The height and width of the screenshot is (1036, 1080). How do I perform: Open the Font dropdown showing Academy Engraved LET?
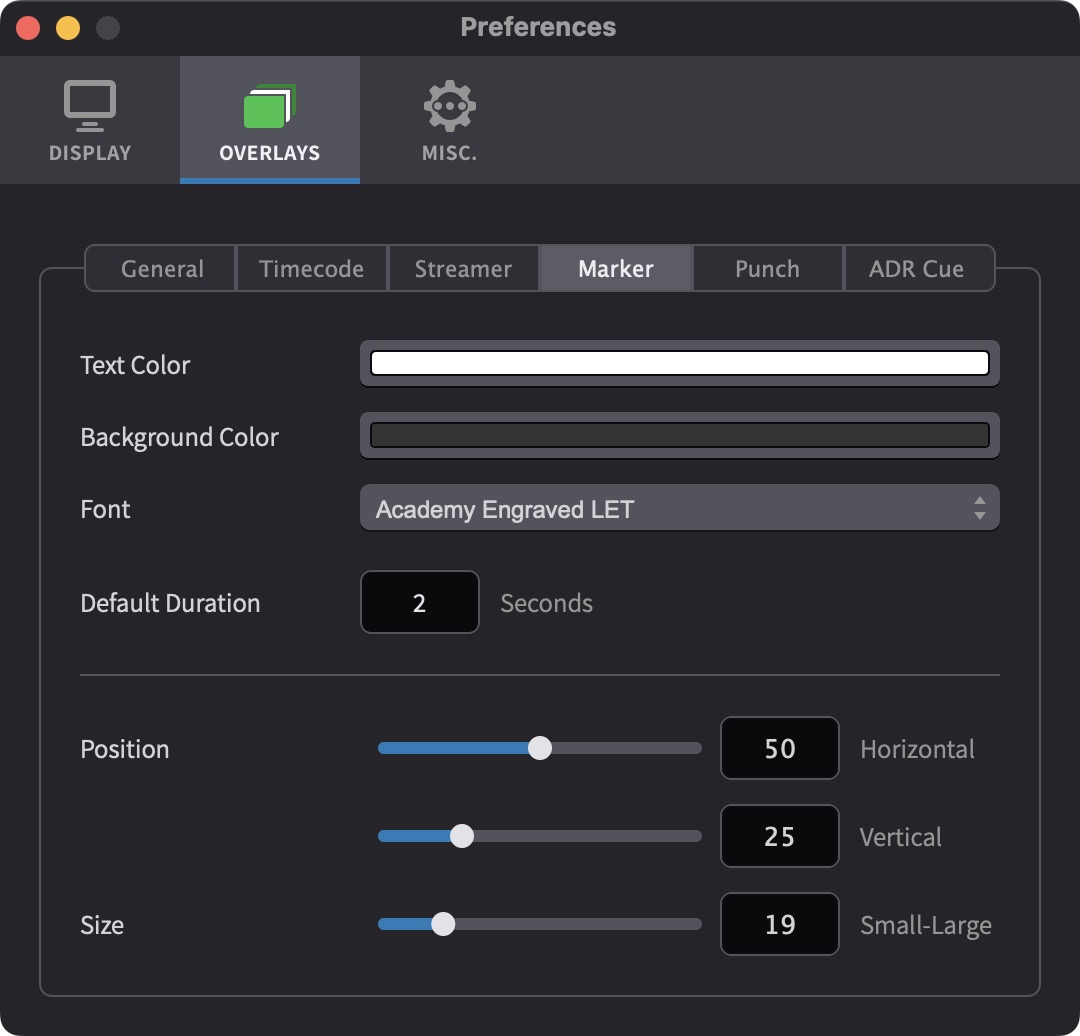[680, 508]
